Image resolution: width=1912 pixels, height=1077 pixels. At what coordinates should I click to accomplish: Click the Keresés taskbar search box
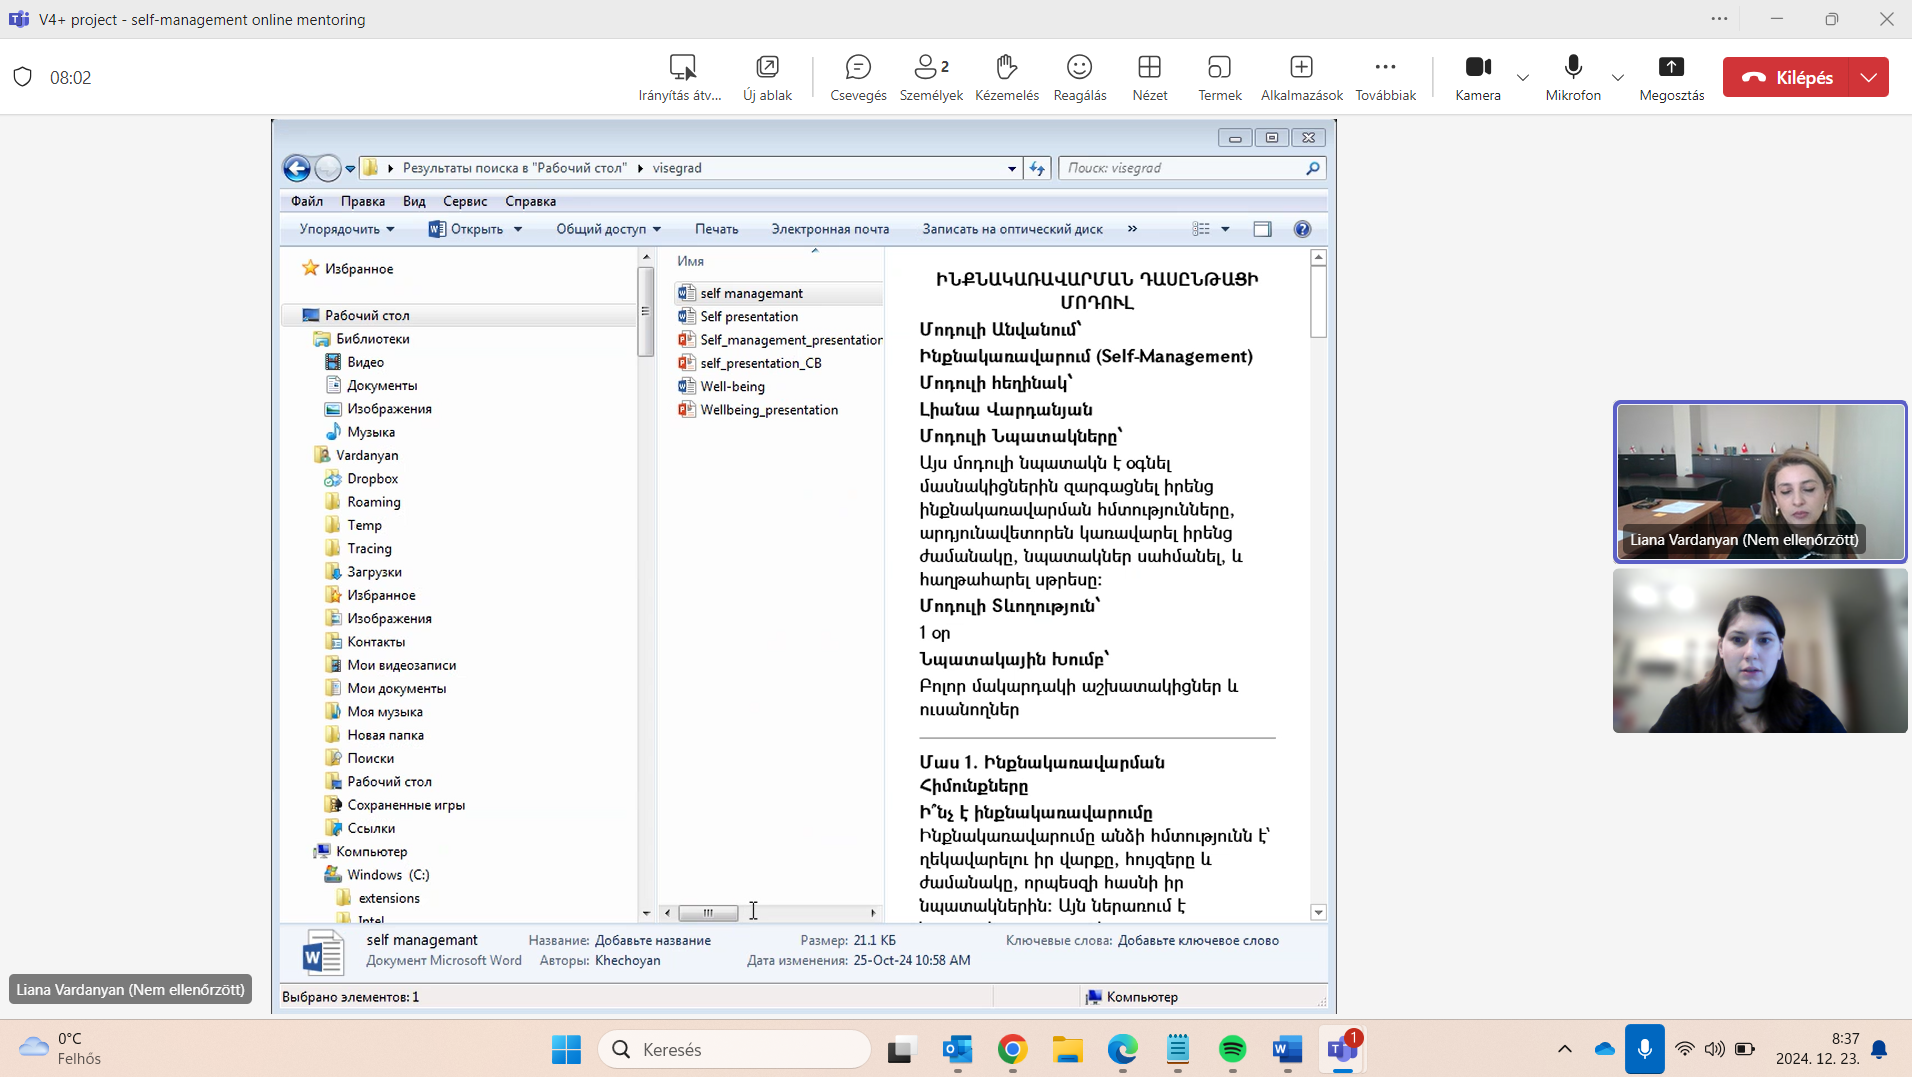click(735, 1049)
